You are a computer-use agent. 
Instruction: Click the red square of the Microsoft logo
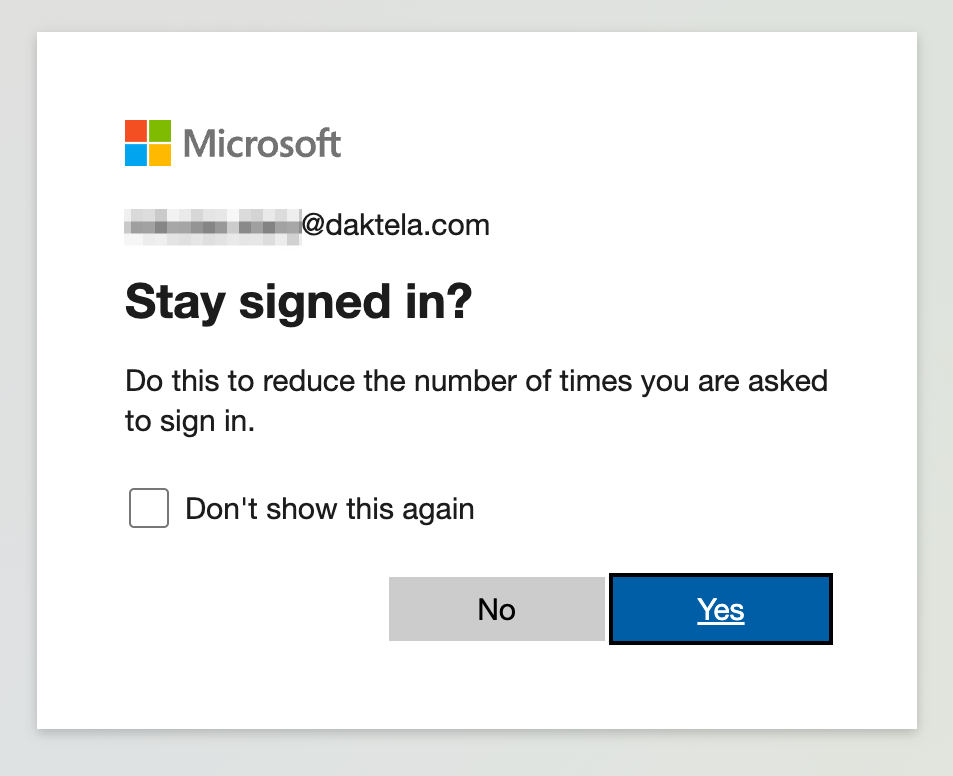136,131
